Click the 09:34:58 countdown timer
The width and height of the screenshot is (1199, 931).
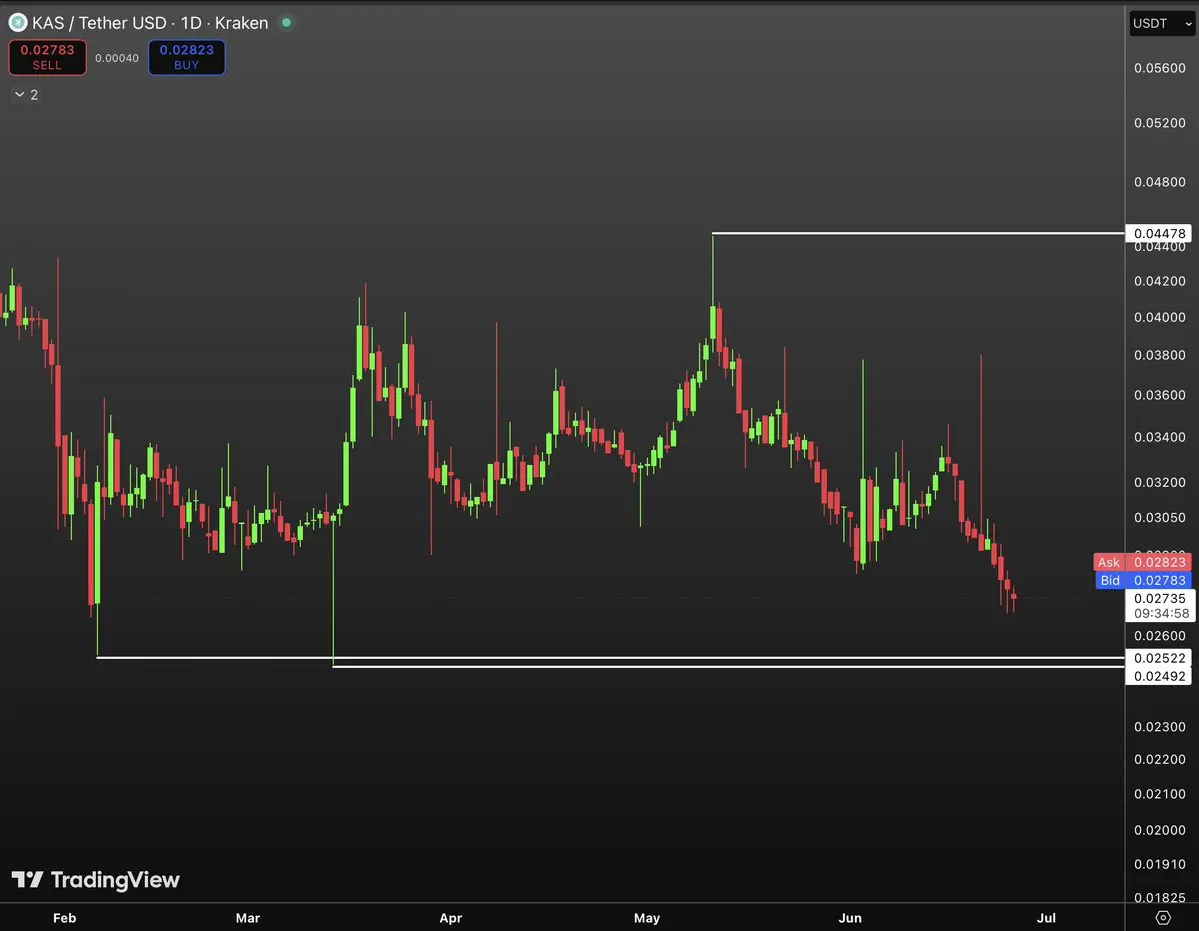click(1160, 614)
